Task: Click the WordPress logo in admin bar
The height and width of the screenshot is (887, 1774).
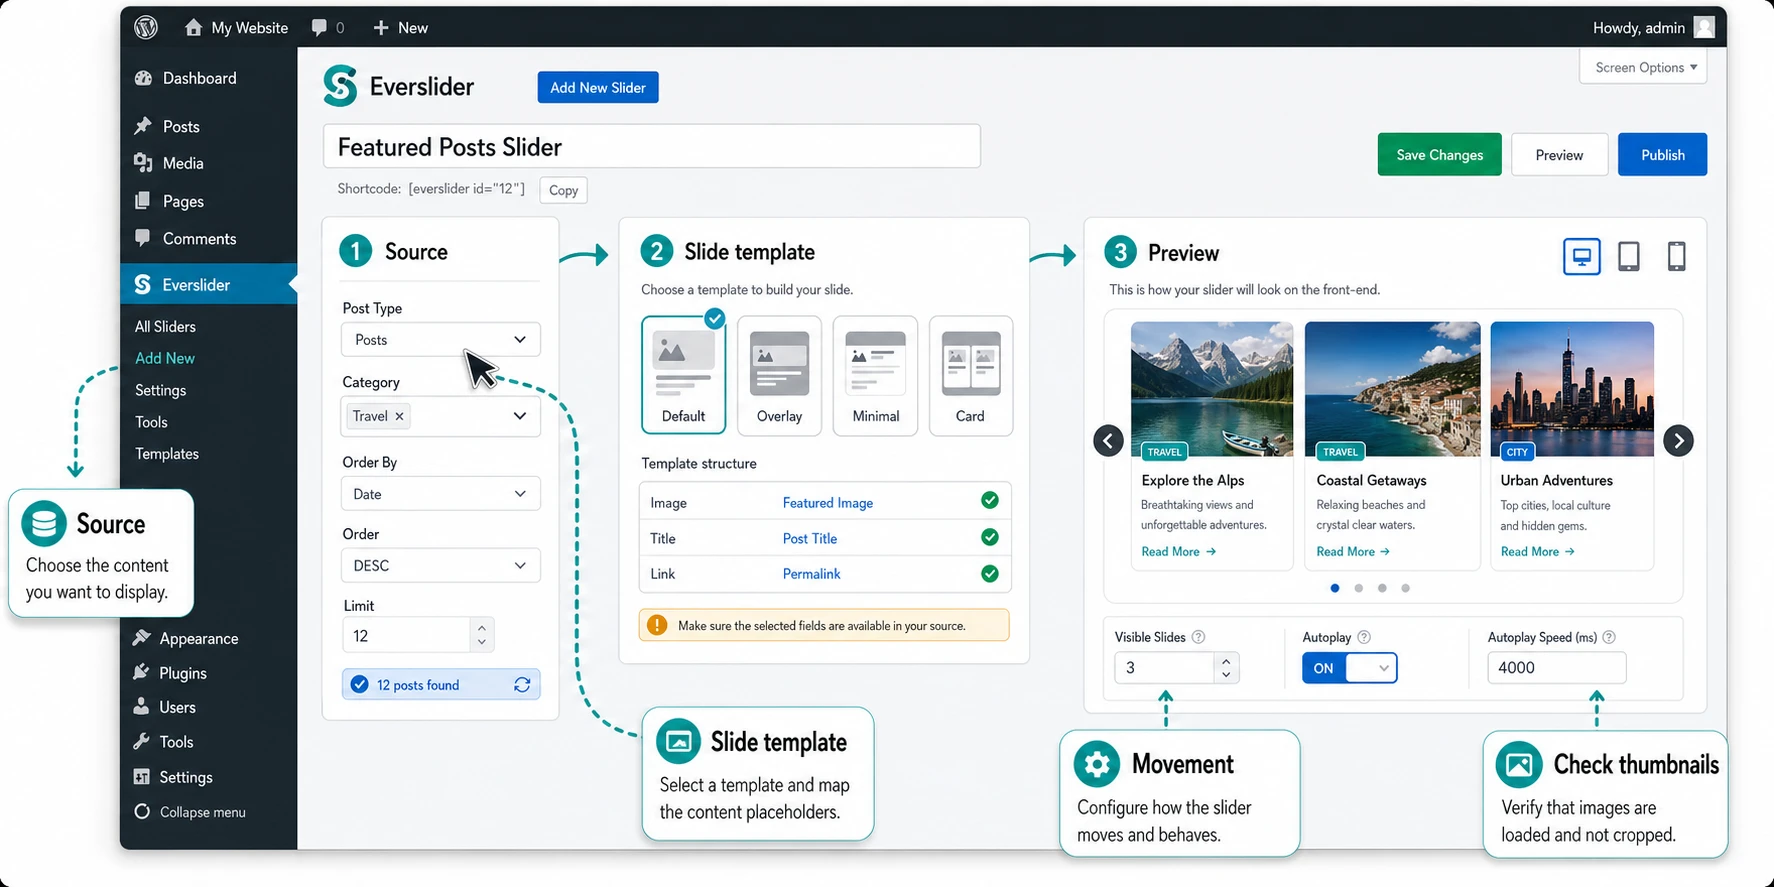Action: pyautogui.click(x=146, y=27)
